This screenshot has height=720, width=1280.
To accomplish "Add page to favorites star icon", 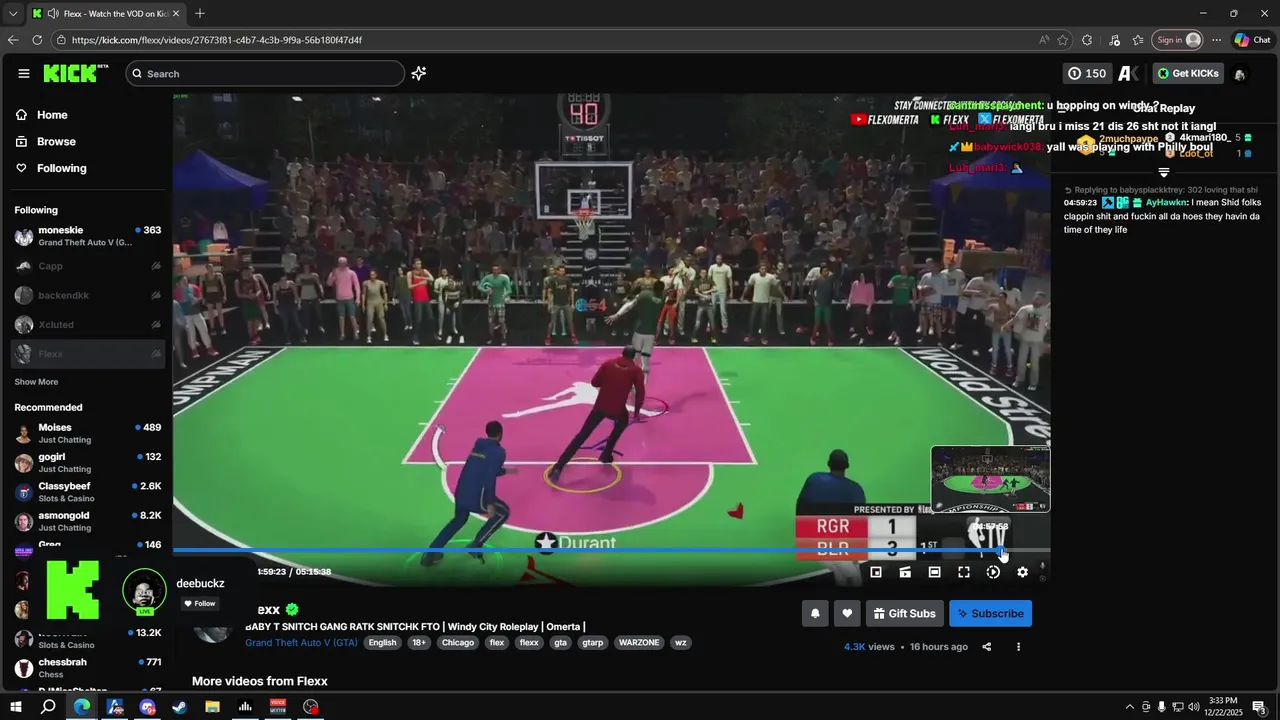I will [x=1063, y=40].
